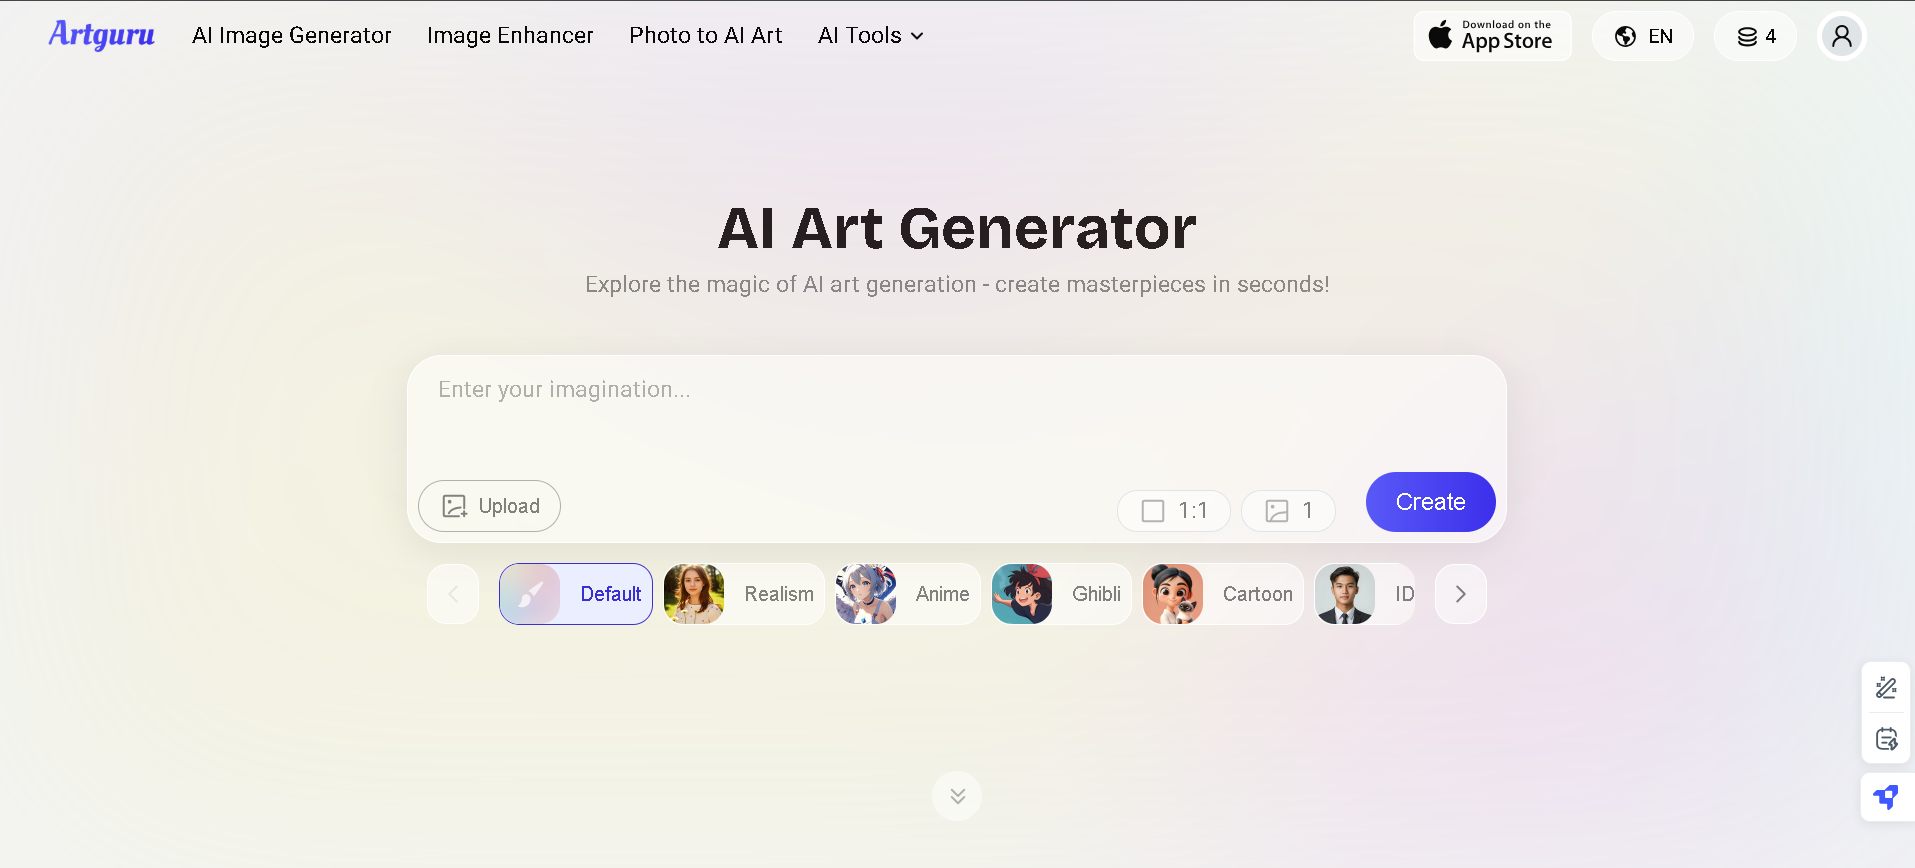Open the magic pencil edit side icon
Screen dimensions: 1915x868
1886,688
